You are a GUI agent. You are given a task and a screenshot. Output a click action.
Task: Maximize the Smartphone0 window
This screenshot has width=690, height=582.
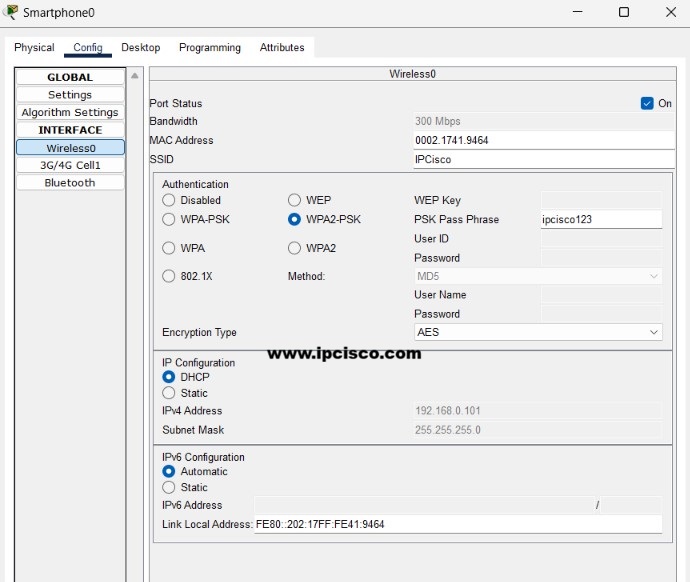click(x=624, y=12)
